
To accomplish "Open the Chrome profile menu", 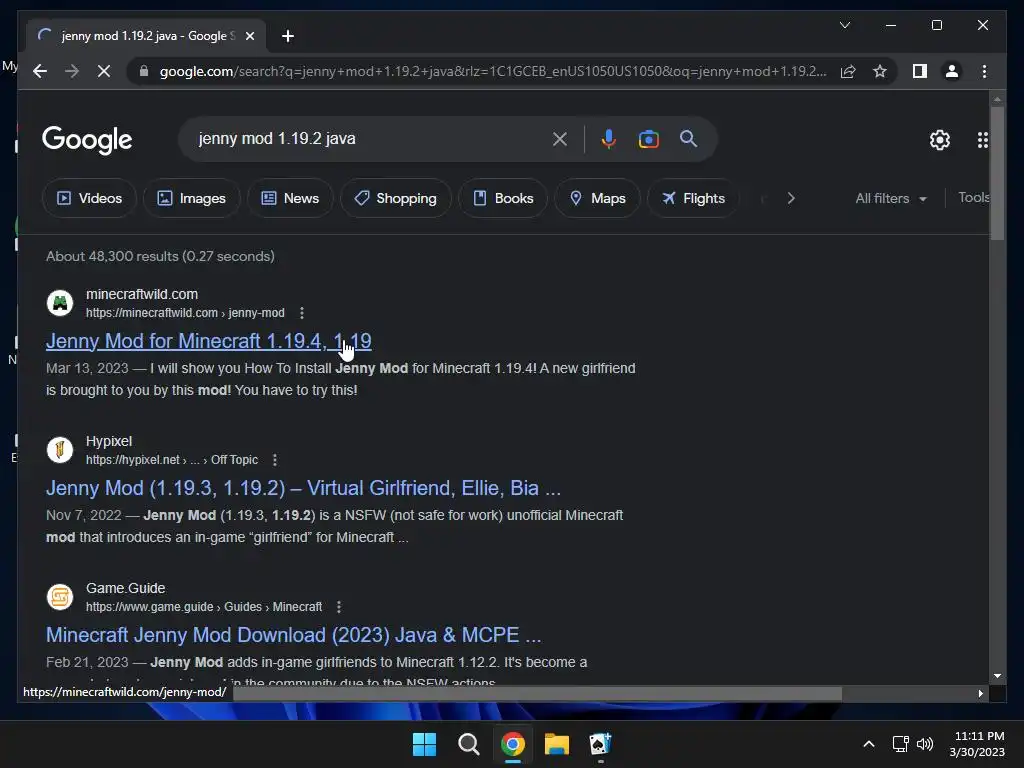I will point(952,71).
